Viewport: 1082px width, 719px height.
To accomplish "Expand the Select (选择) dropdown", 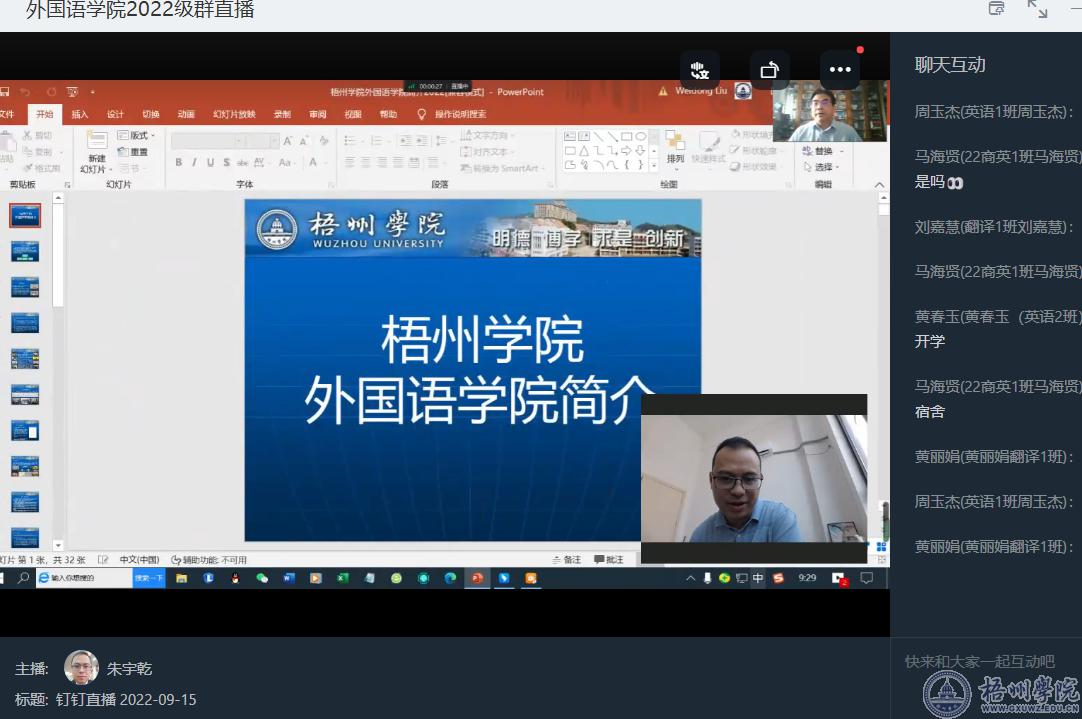I will pos(826,167).
